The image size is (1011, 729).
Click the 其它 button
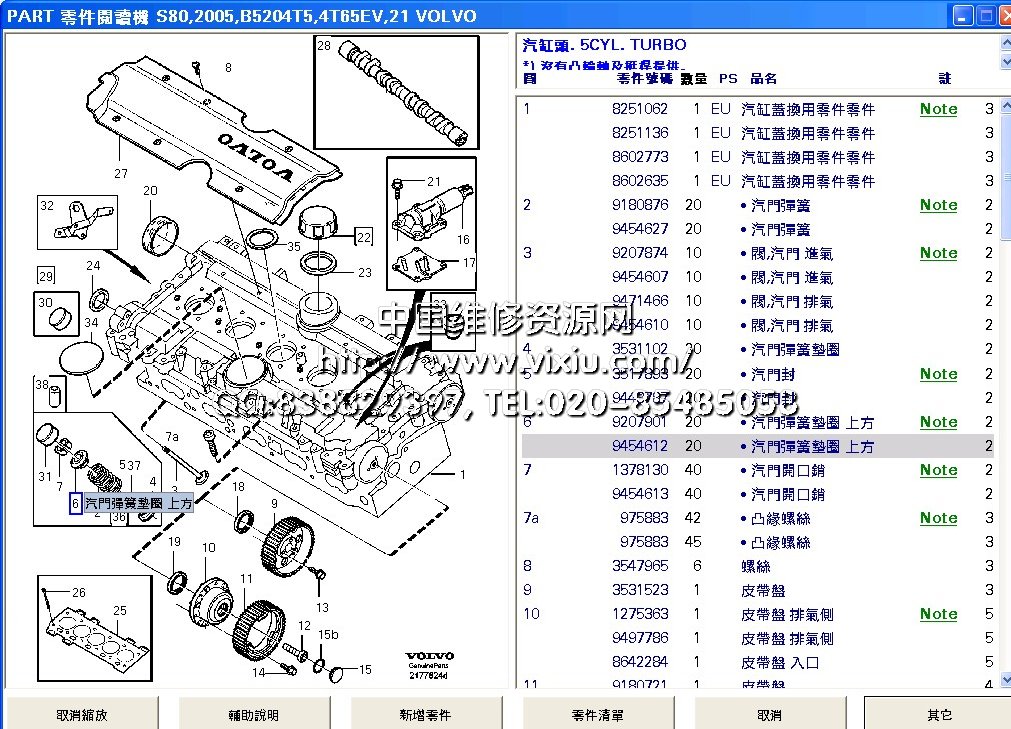click(x=938, y=715)
